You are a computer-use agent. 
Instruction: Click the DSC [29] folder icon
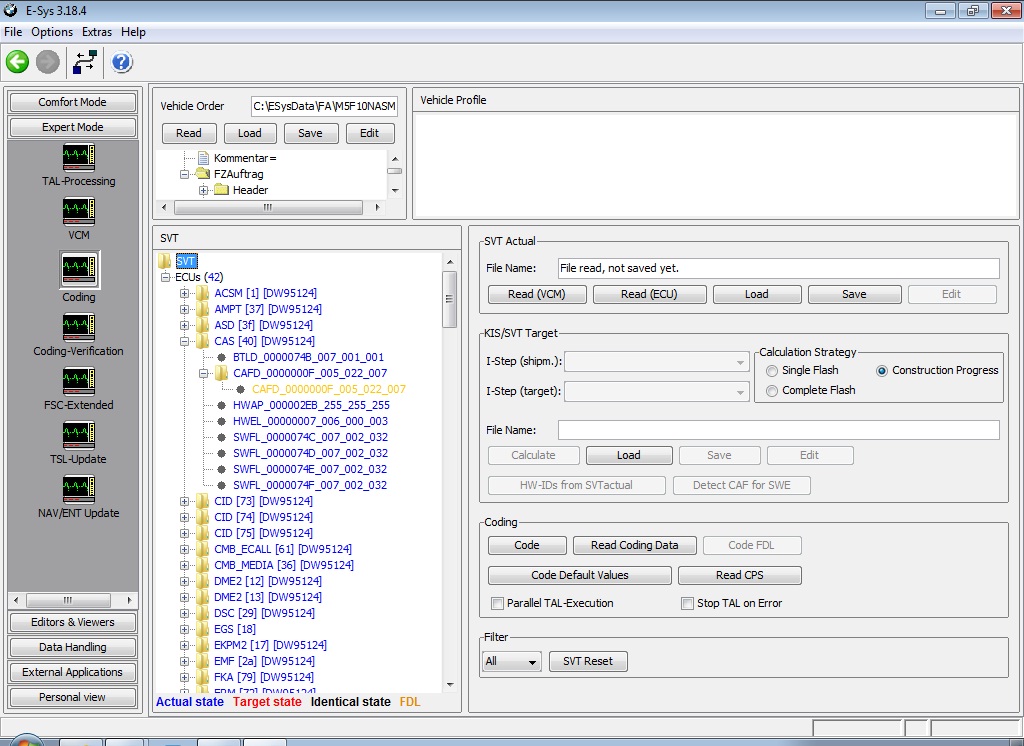tap(202, 613)
